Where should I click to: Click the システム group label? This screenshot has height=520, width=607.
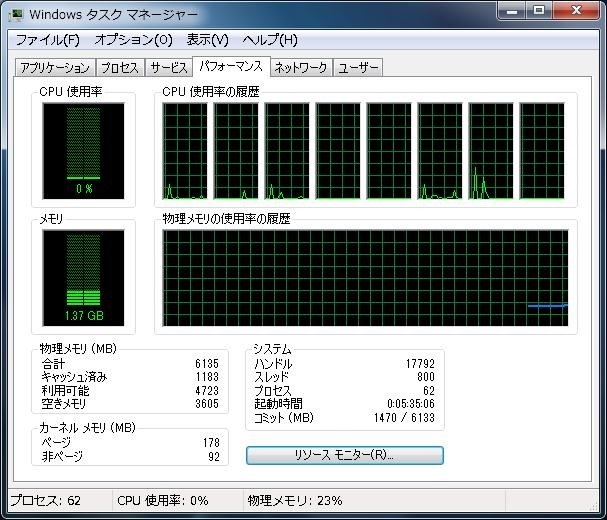coord(272,349)
